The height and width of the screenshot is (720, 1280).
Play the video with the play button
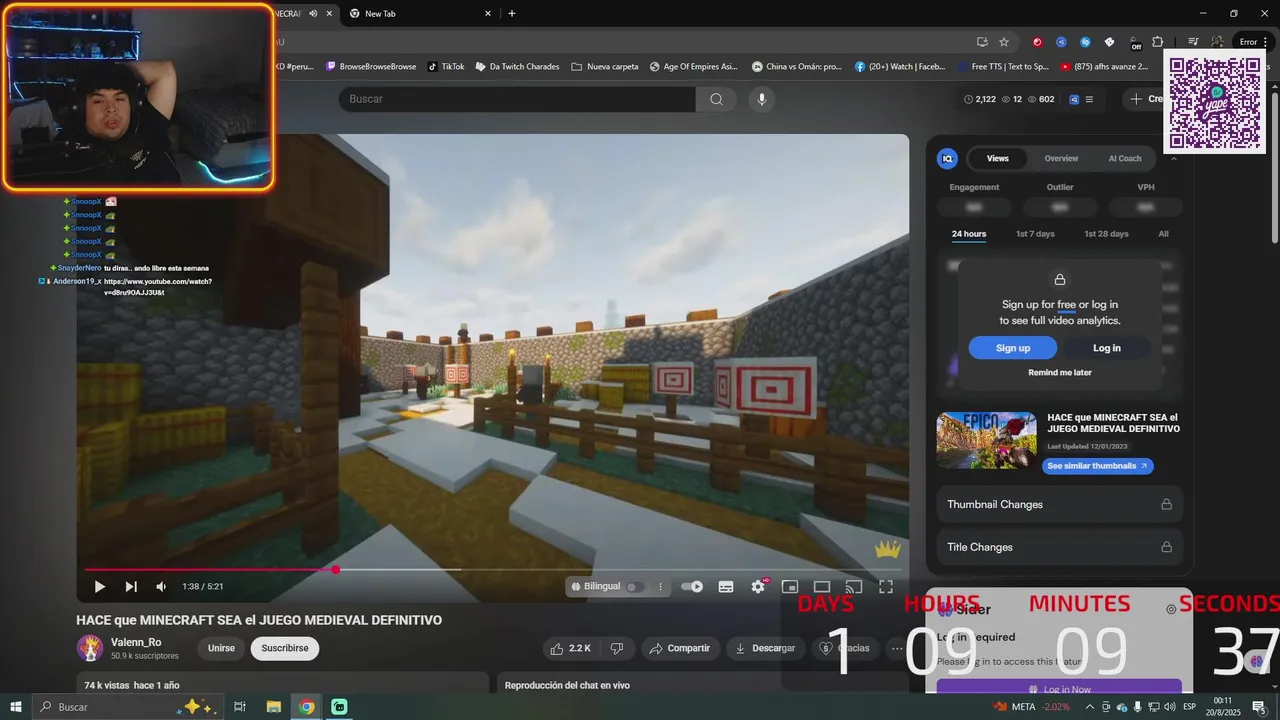99,587
